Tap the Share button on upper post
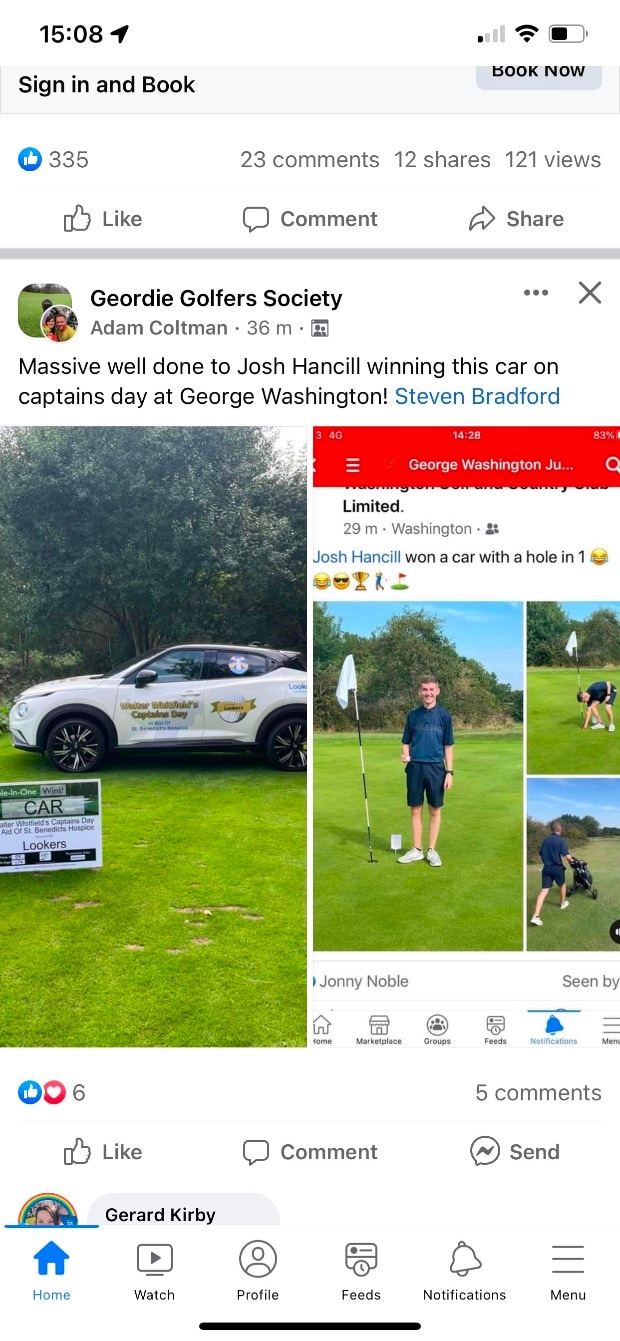Screen dimensions: 620x1341 516,219
